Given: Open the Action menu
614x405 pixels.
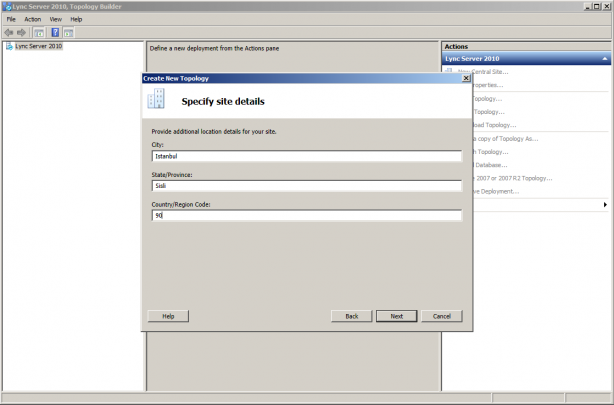Looking at the screenshot, I should click(33, 19).
